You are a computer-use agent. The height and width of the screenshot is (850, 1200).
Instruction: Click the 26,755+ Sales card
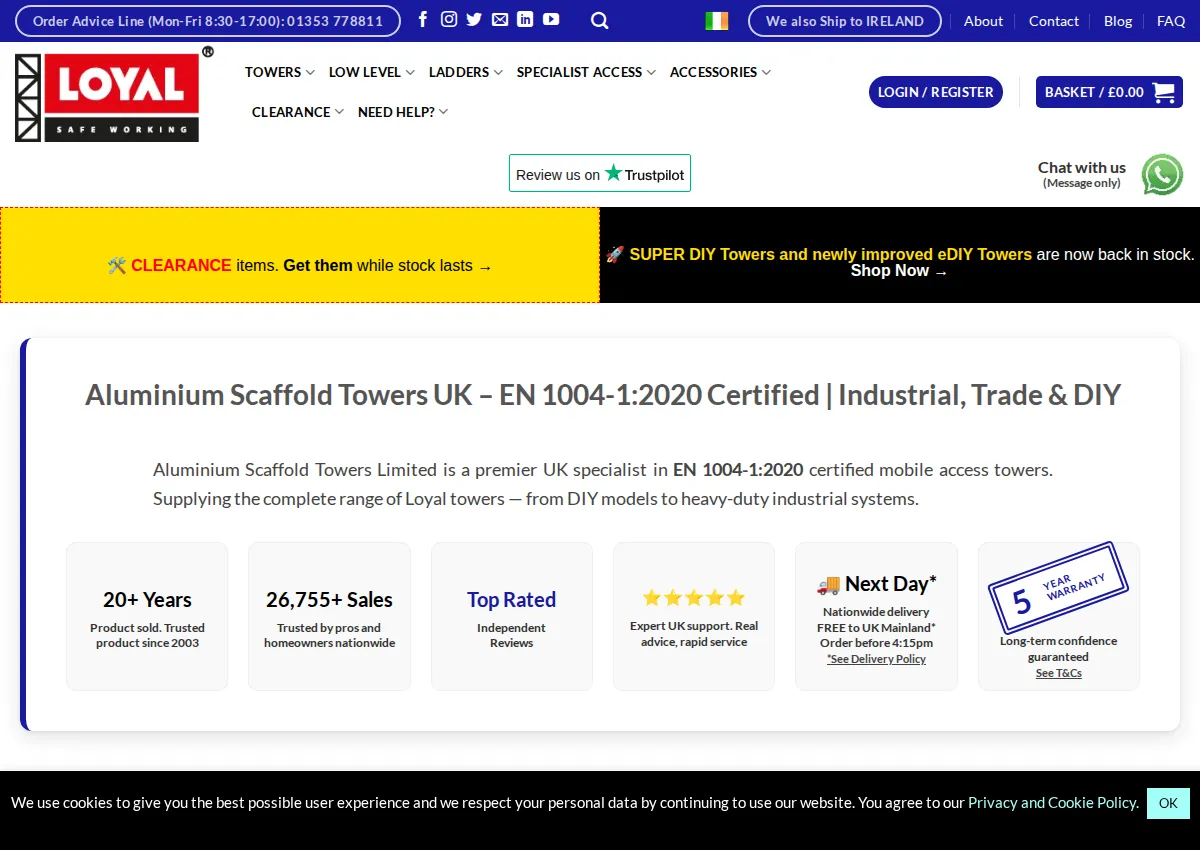tap(329, 616)
